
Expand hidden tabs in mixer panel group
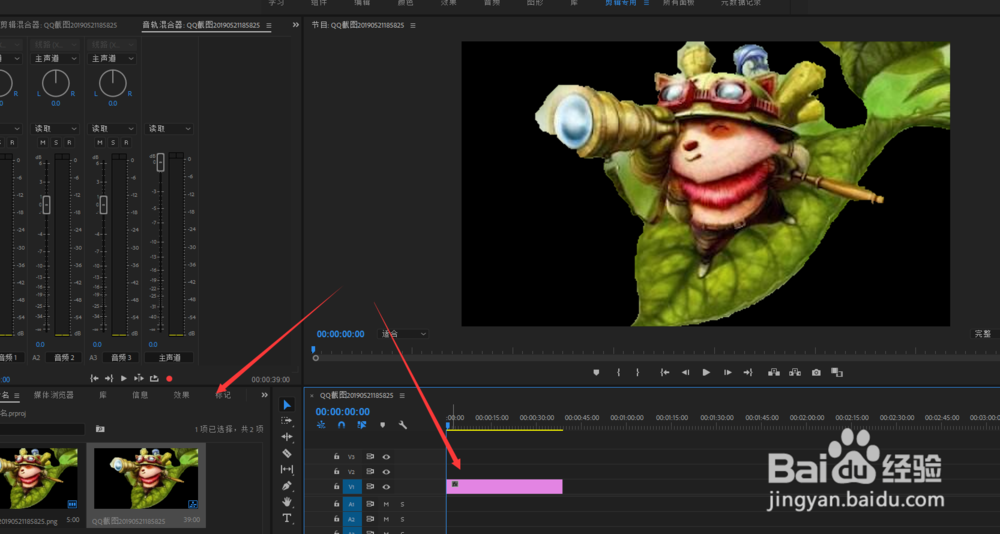tap(295, 25)
